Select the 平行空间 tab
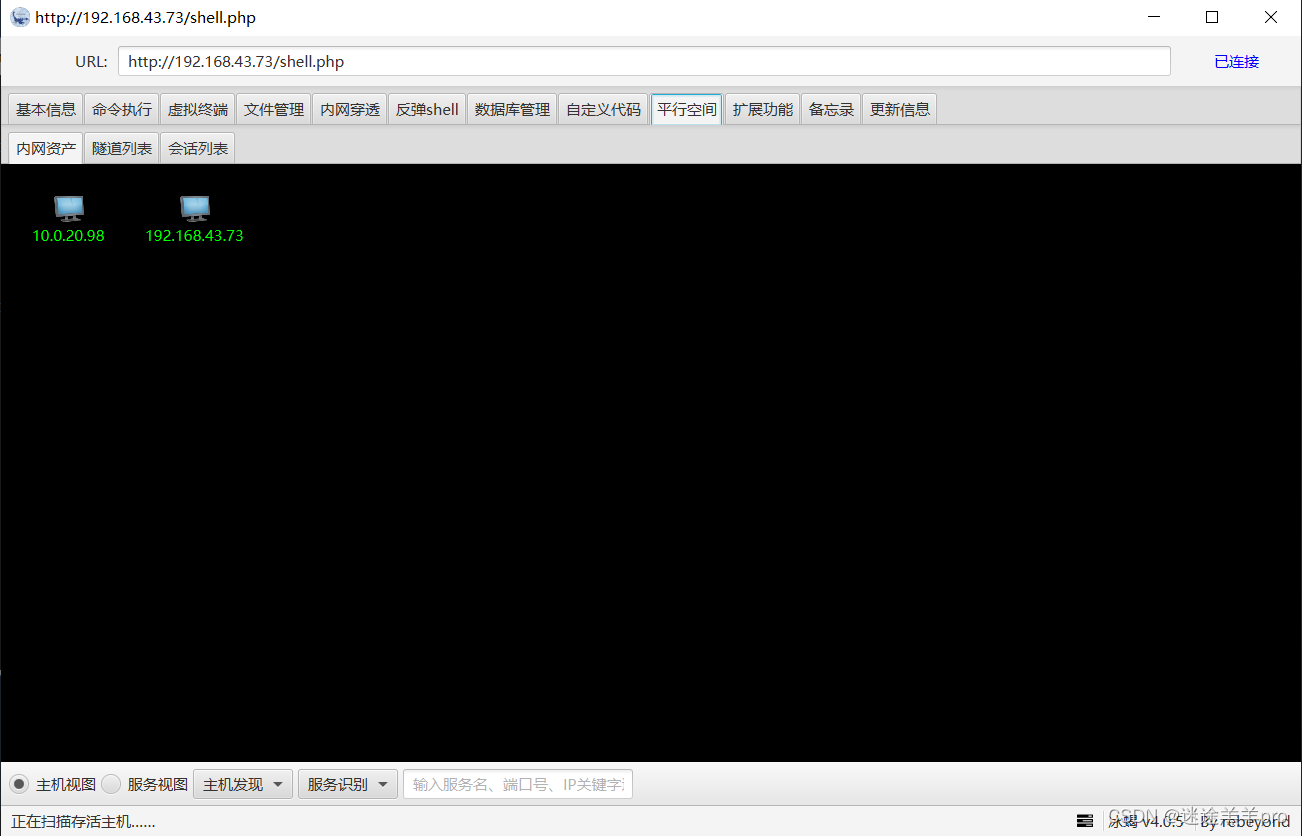Viewport: 1302px width, 836px height. (687, 109)
